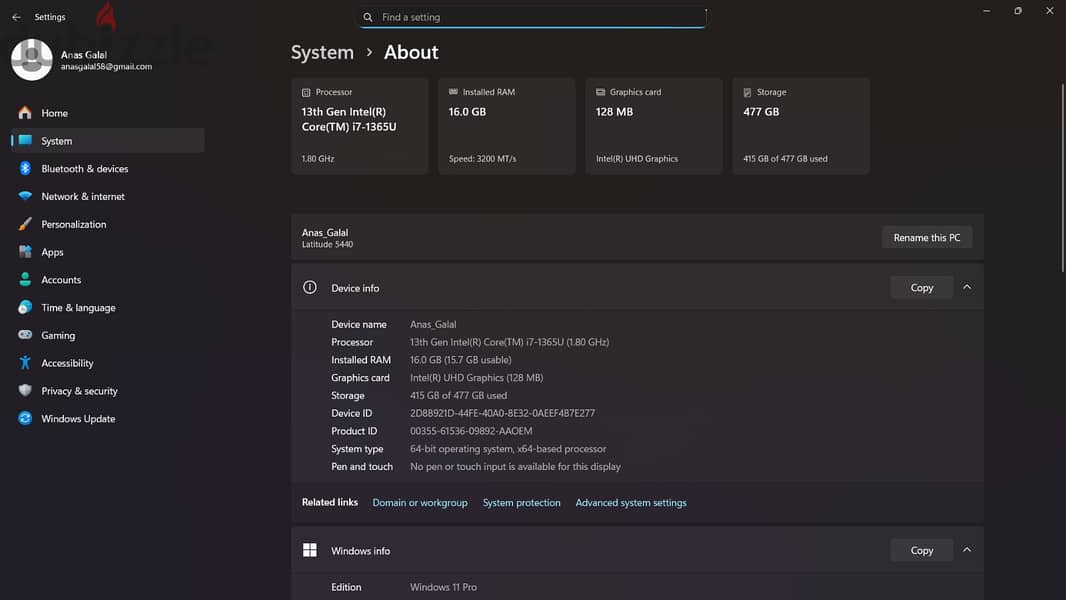Click the Network & internet wifi icon
Viewport: 1066px width, 600px height.
[25, 196]
